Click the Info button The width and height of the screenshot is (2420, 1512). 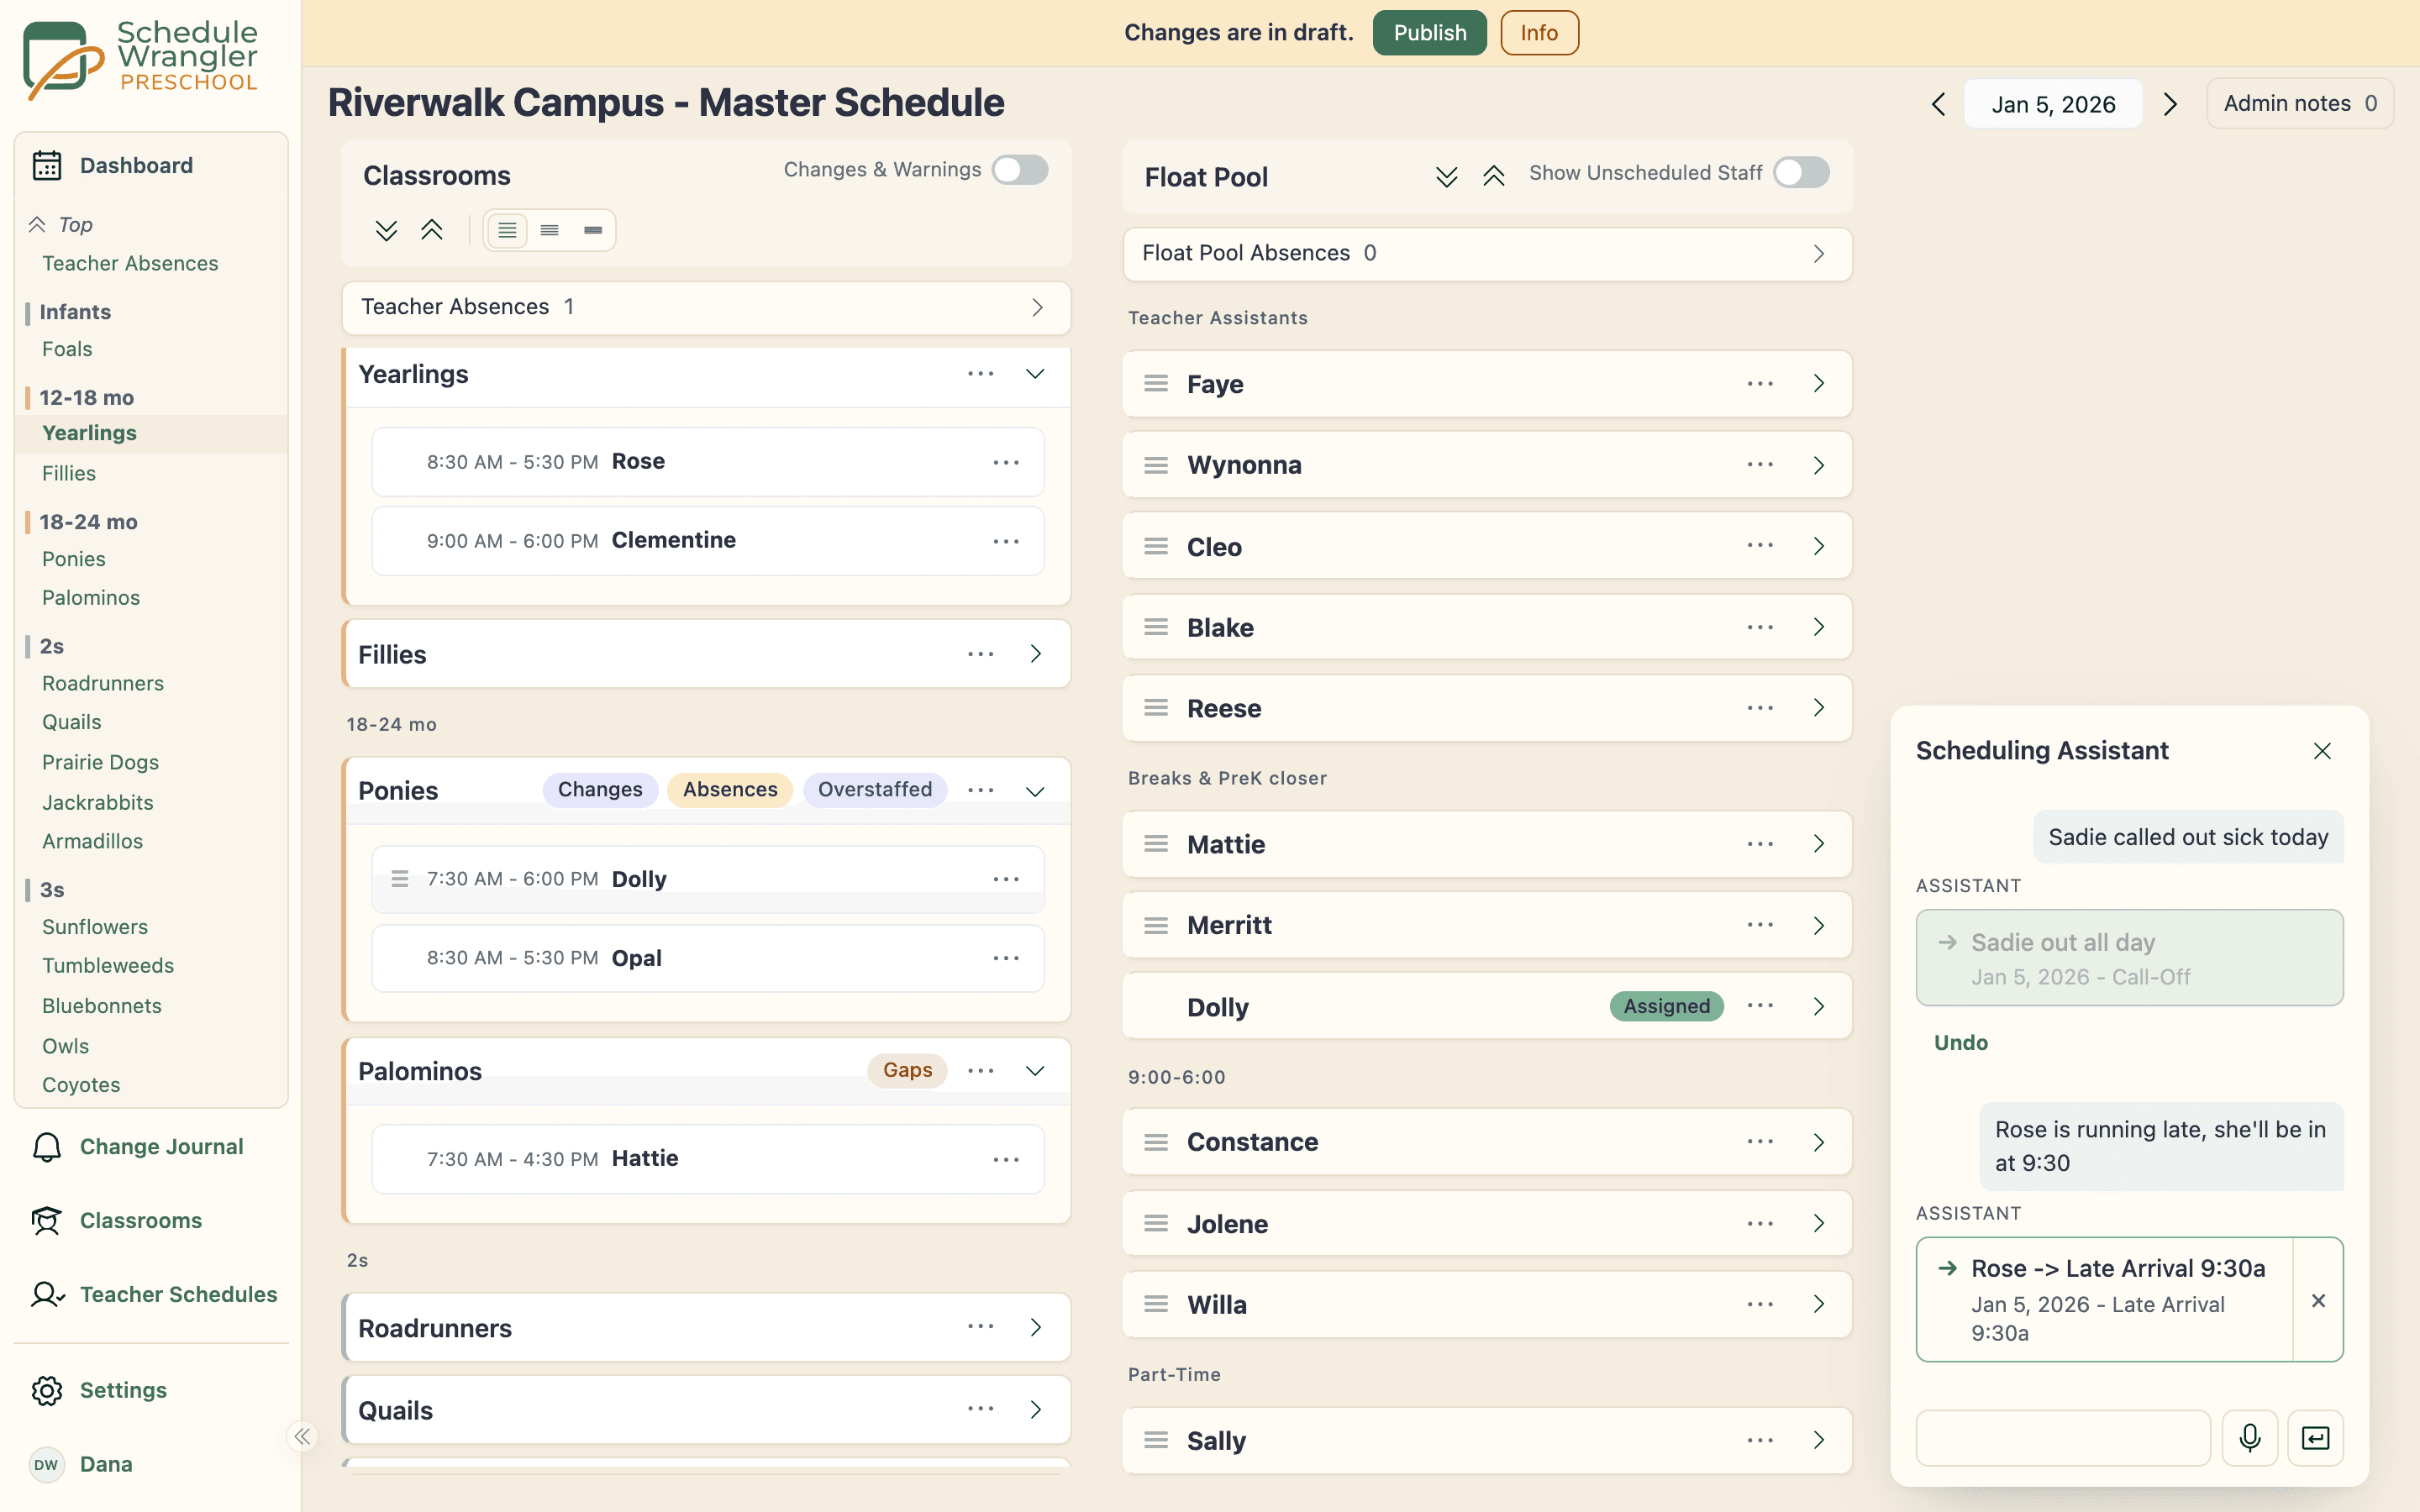[x=1539, y=33]
